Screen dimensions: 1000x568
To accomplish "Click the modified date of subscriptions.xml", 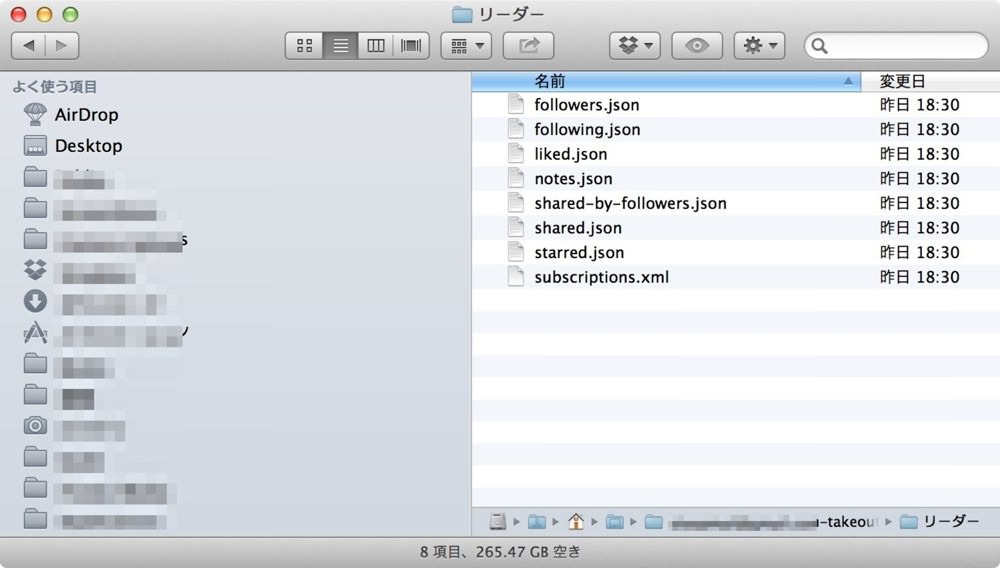I will (920, 277).
